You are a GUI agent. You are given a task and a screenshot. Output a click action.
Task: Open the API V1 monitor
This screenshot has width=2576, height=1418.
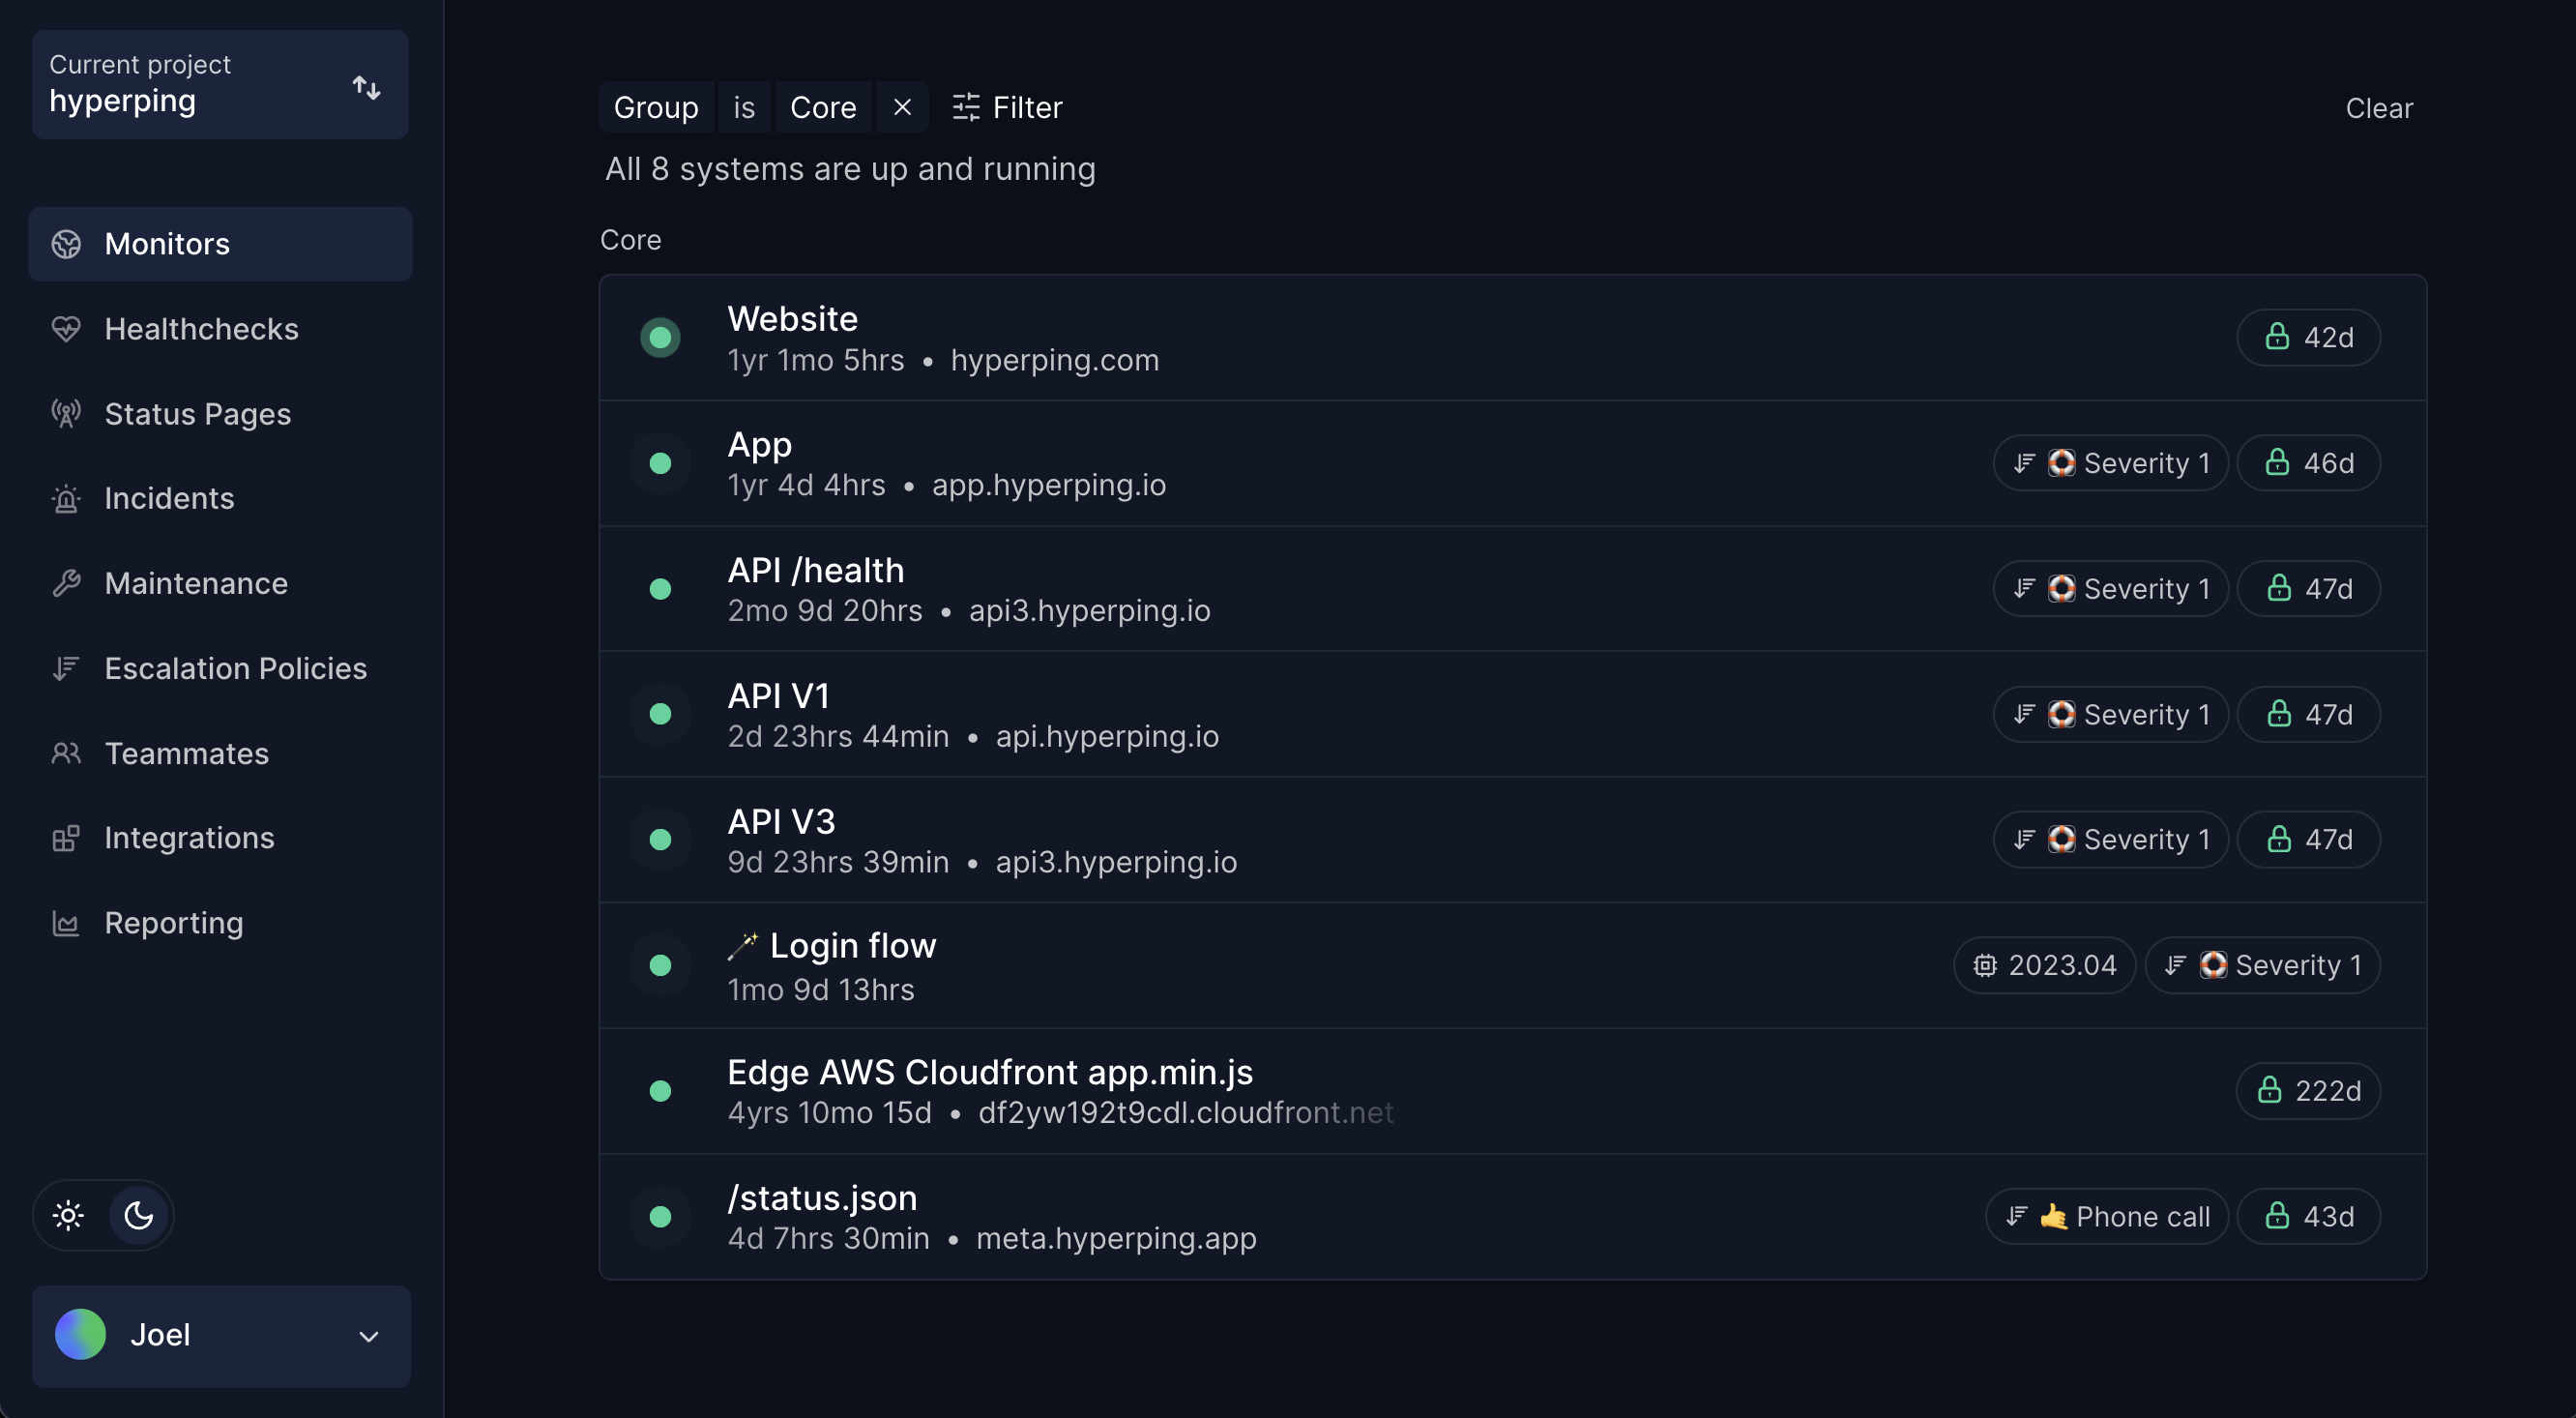click(1512, 715)
